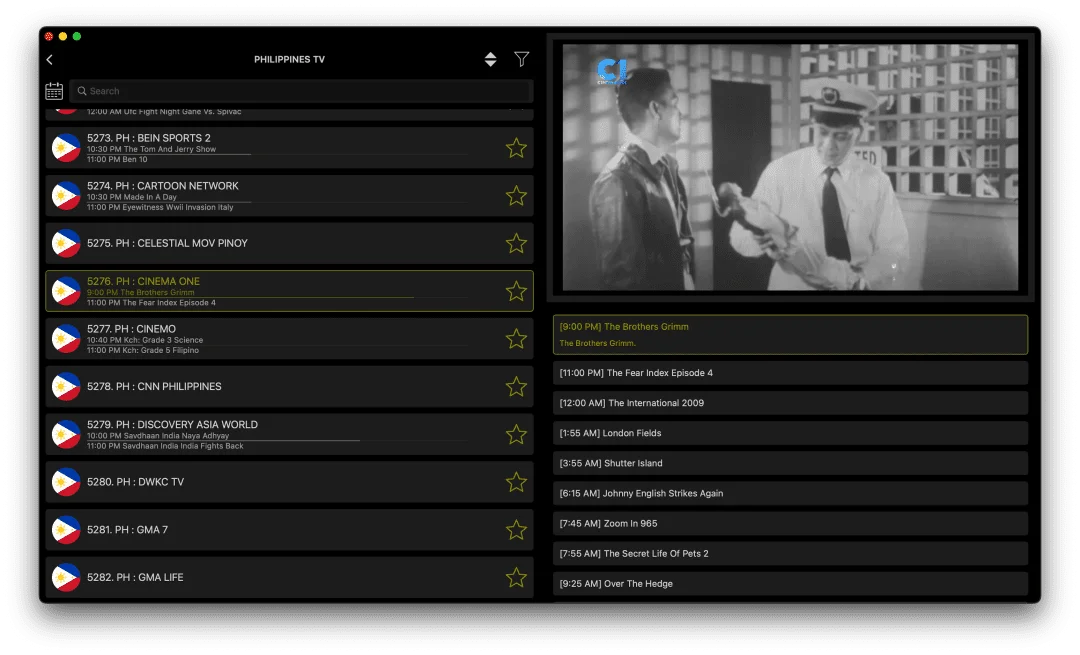The image size is (1080, 655).
Task: Select the 9:25 AM Over The Hedge entry
Action: point(790,583)
